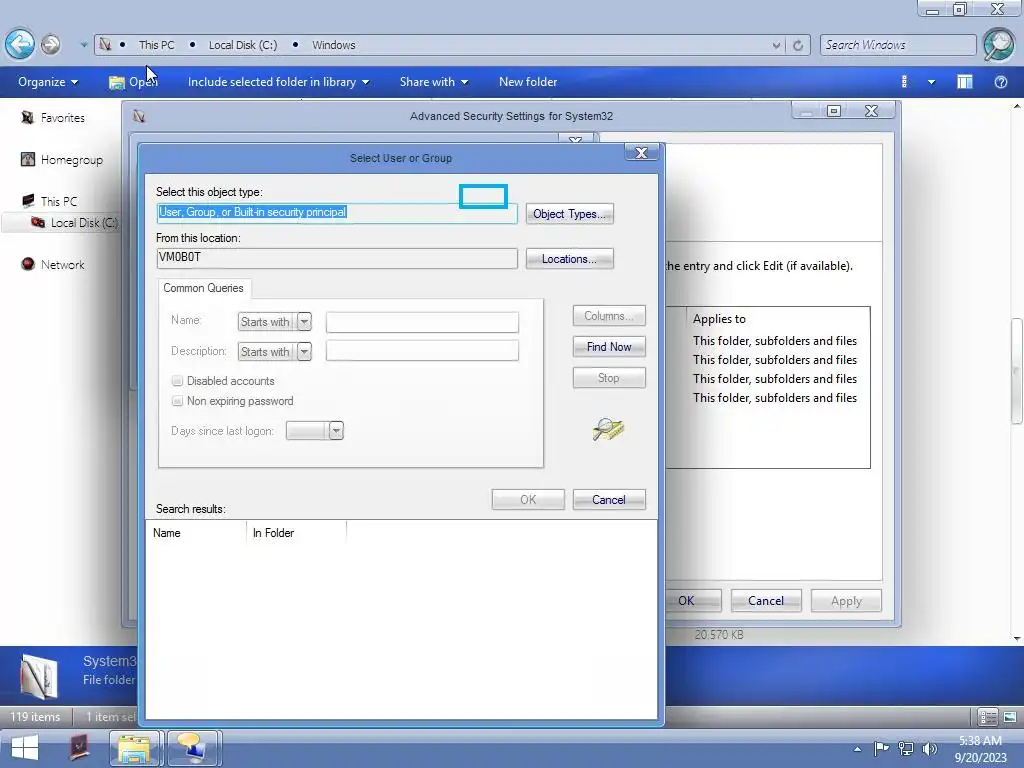Click the change view icon

[904, 82]
